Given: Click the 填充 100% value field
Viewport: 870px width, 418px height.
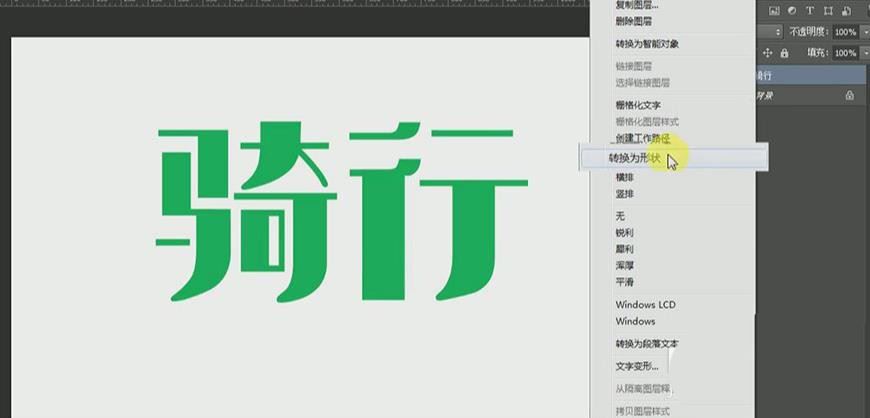Looking at the screenshot, I should [x=845, y=53].
